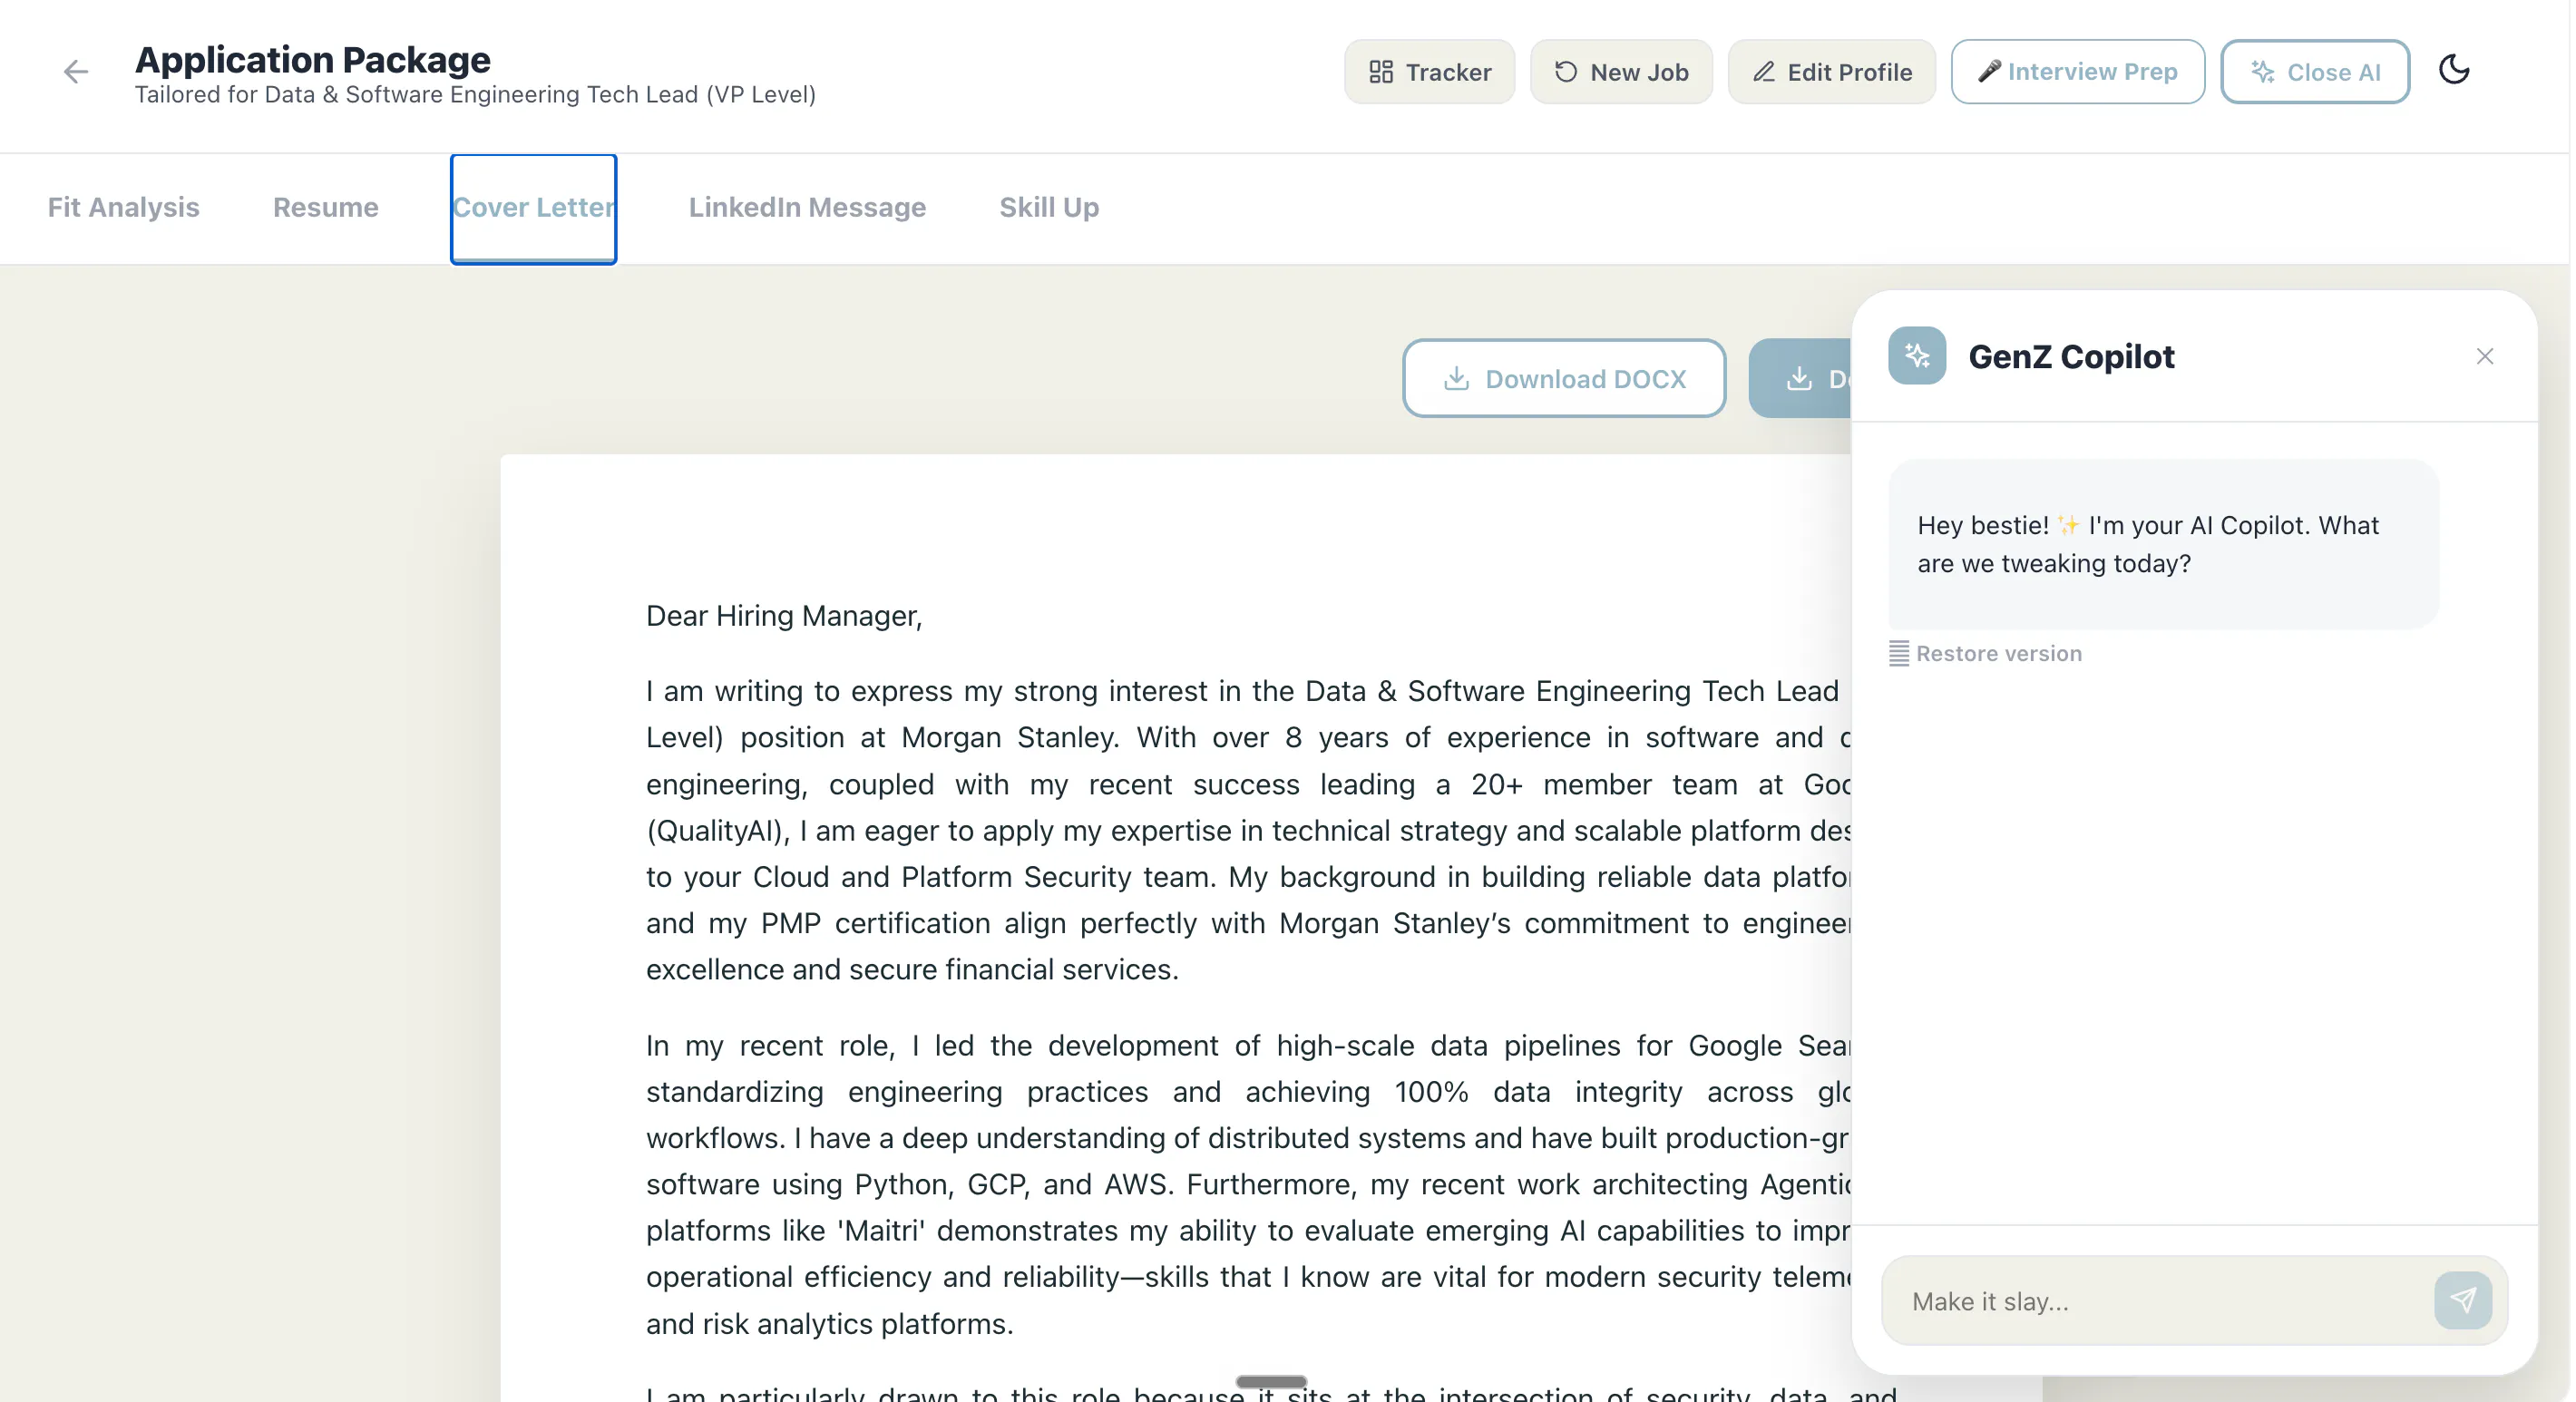
Task: Select the Cover Letter tab
Action: (533, 208)
